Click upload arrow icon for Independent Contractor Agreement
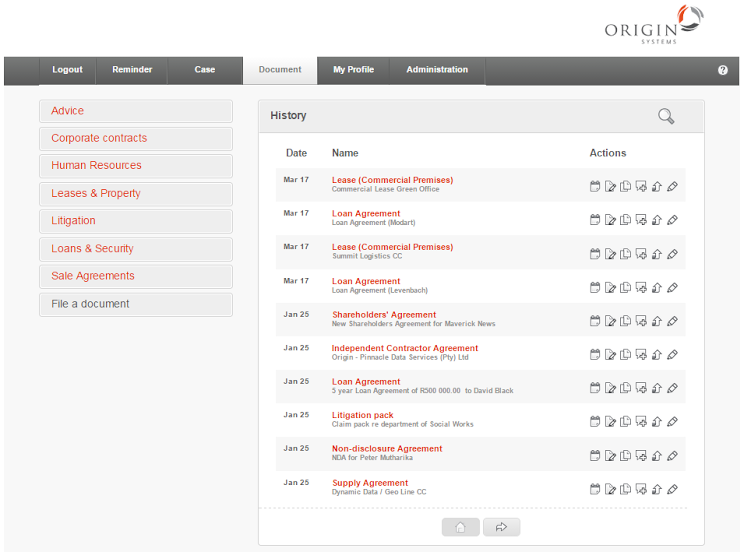Viewport: 744px width, 552px height. click(657, 355)
